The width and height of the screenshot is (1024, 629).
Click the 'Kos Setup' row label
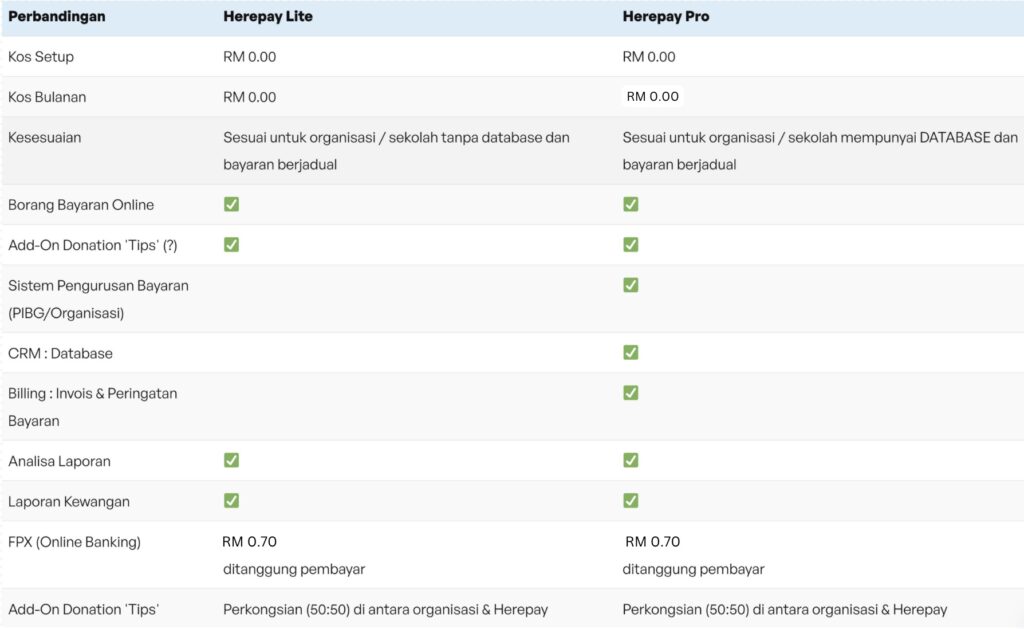click(x=40, y=57)
